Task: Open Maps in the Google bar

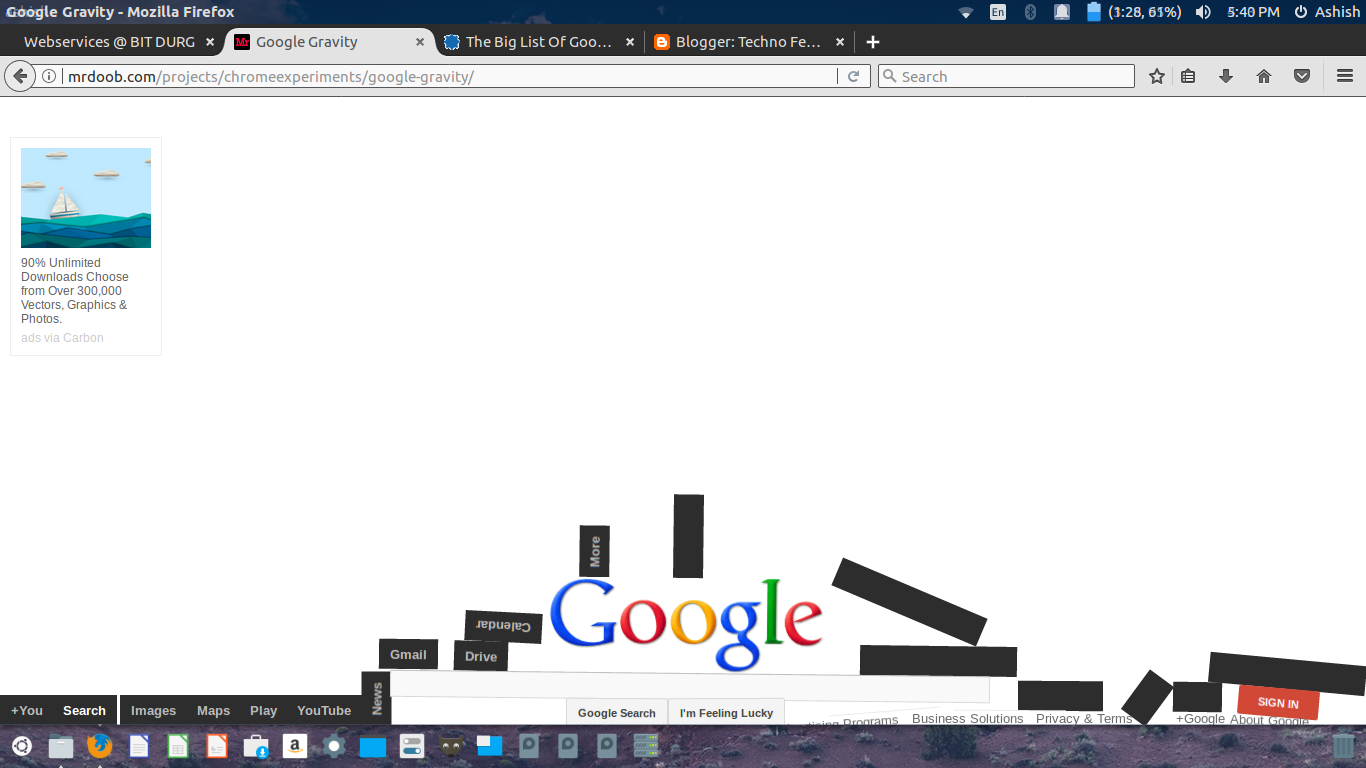Action: pyautogui.click(x=213, y=710)
